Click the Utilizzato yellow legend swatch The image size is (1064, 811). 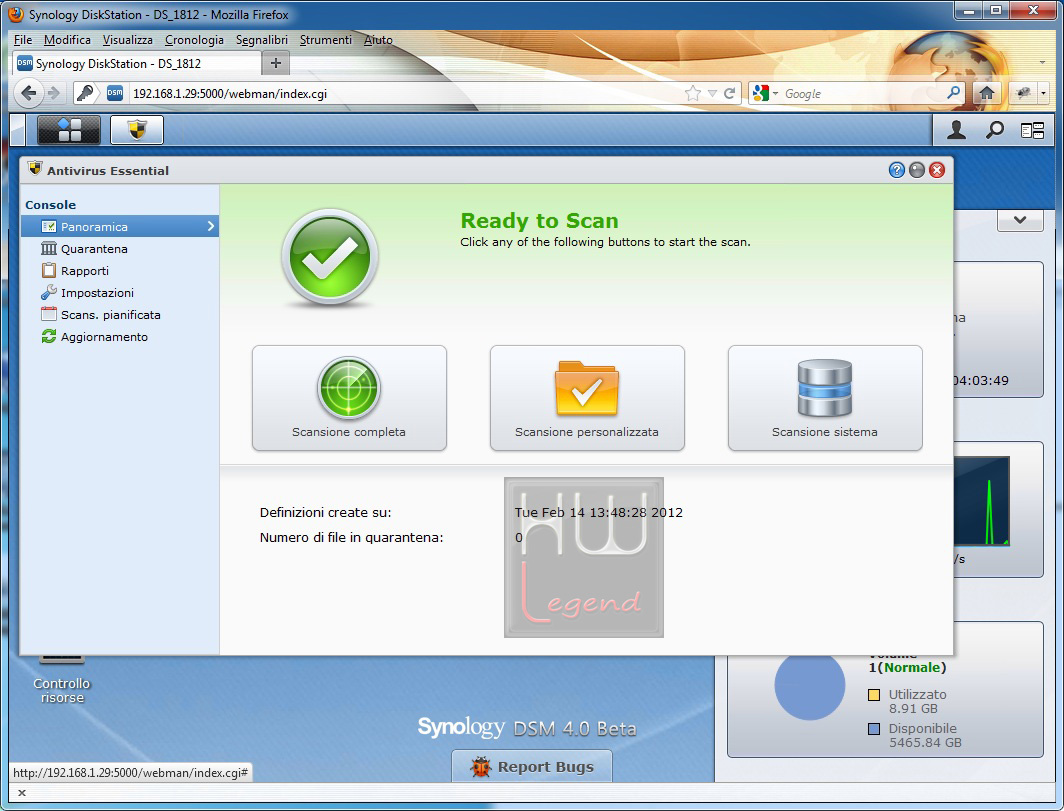pos(874,695)
